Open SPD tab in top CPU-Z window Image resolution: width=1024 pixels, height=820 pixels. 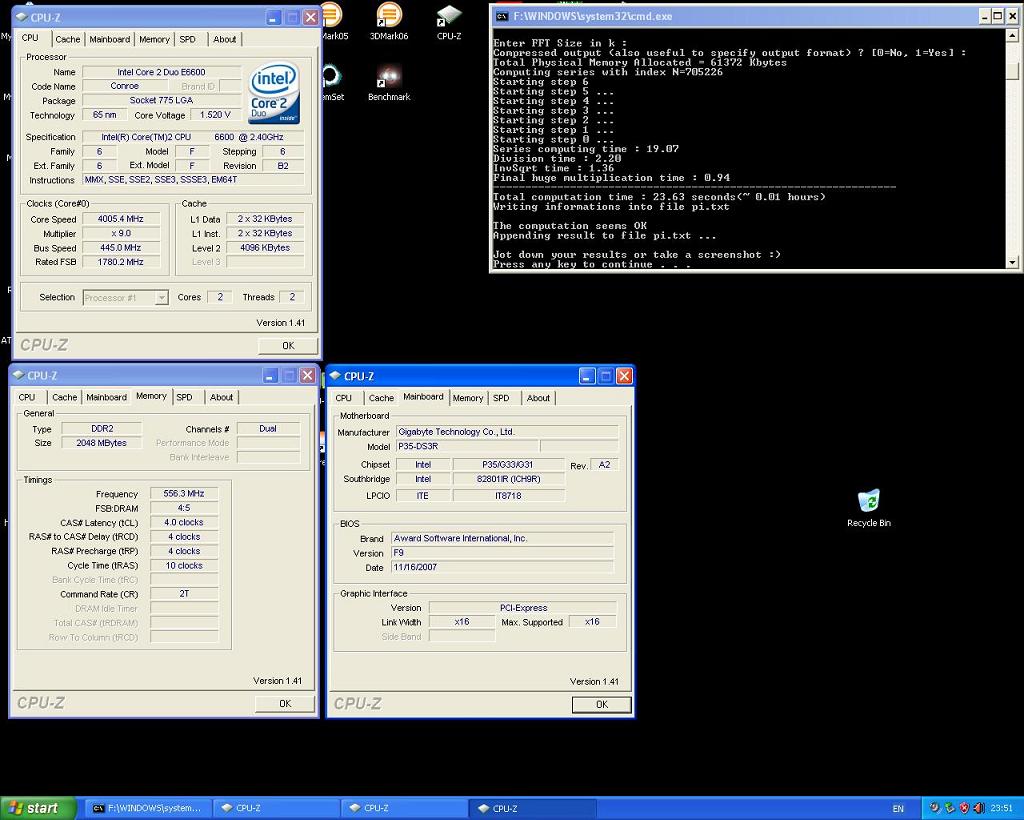[x=187, y=39]
